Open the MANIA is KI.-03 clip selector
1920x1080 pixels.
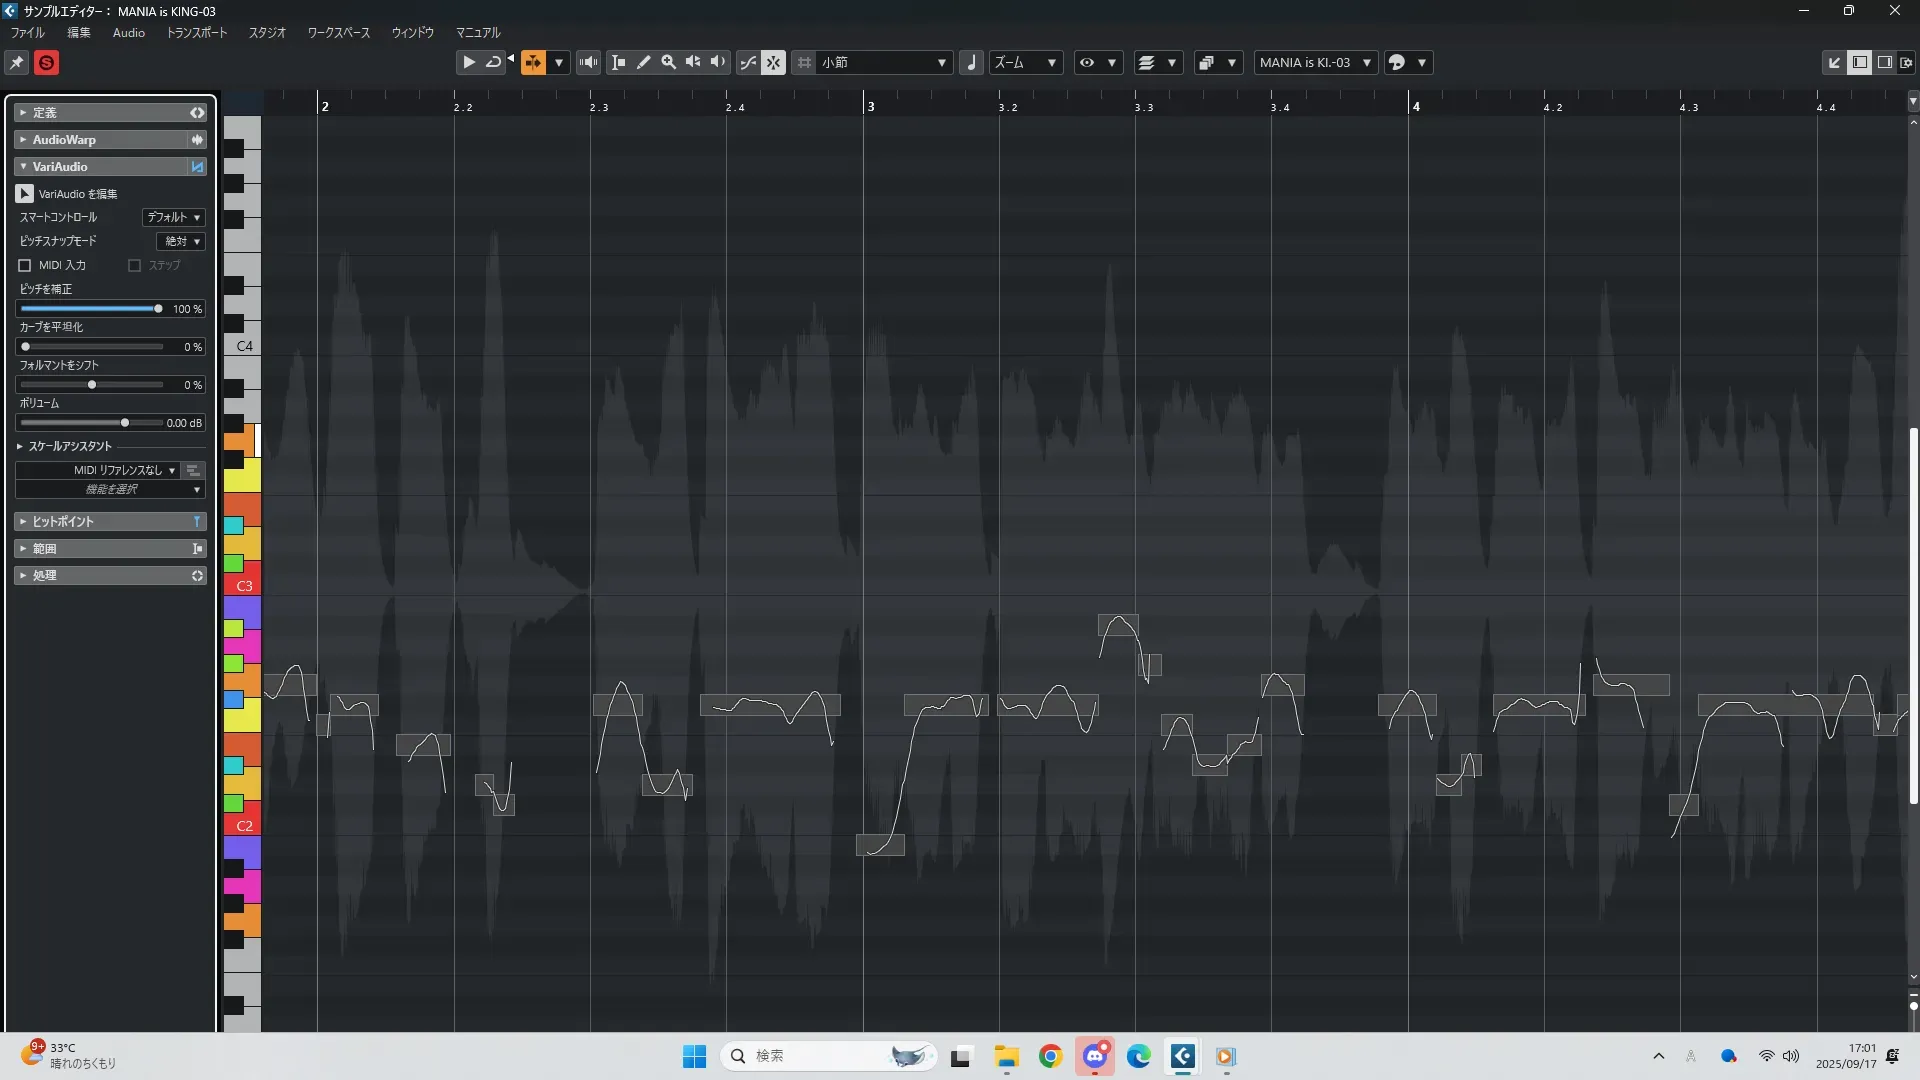(x=1314, y=62)
